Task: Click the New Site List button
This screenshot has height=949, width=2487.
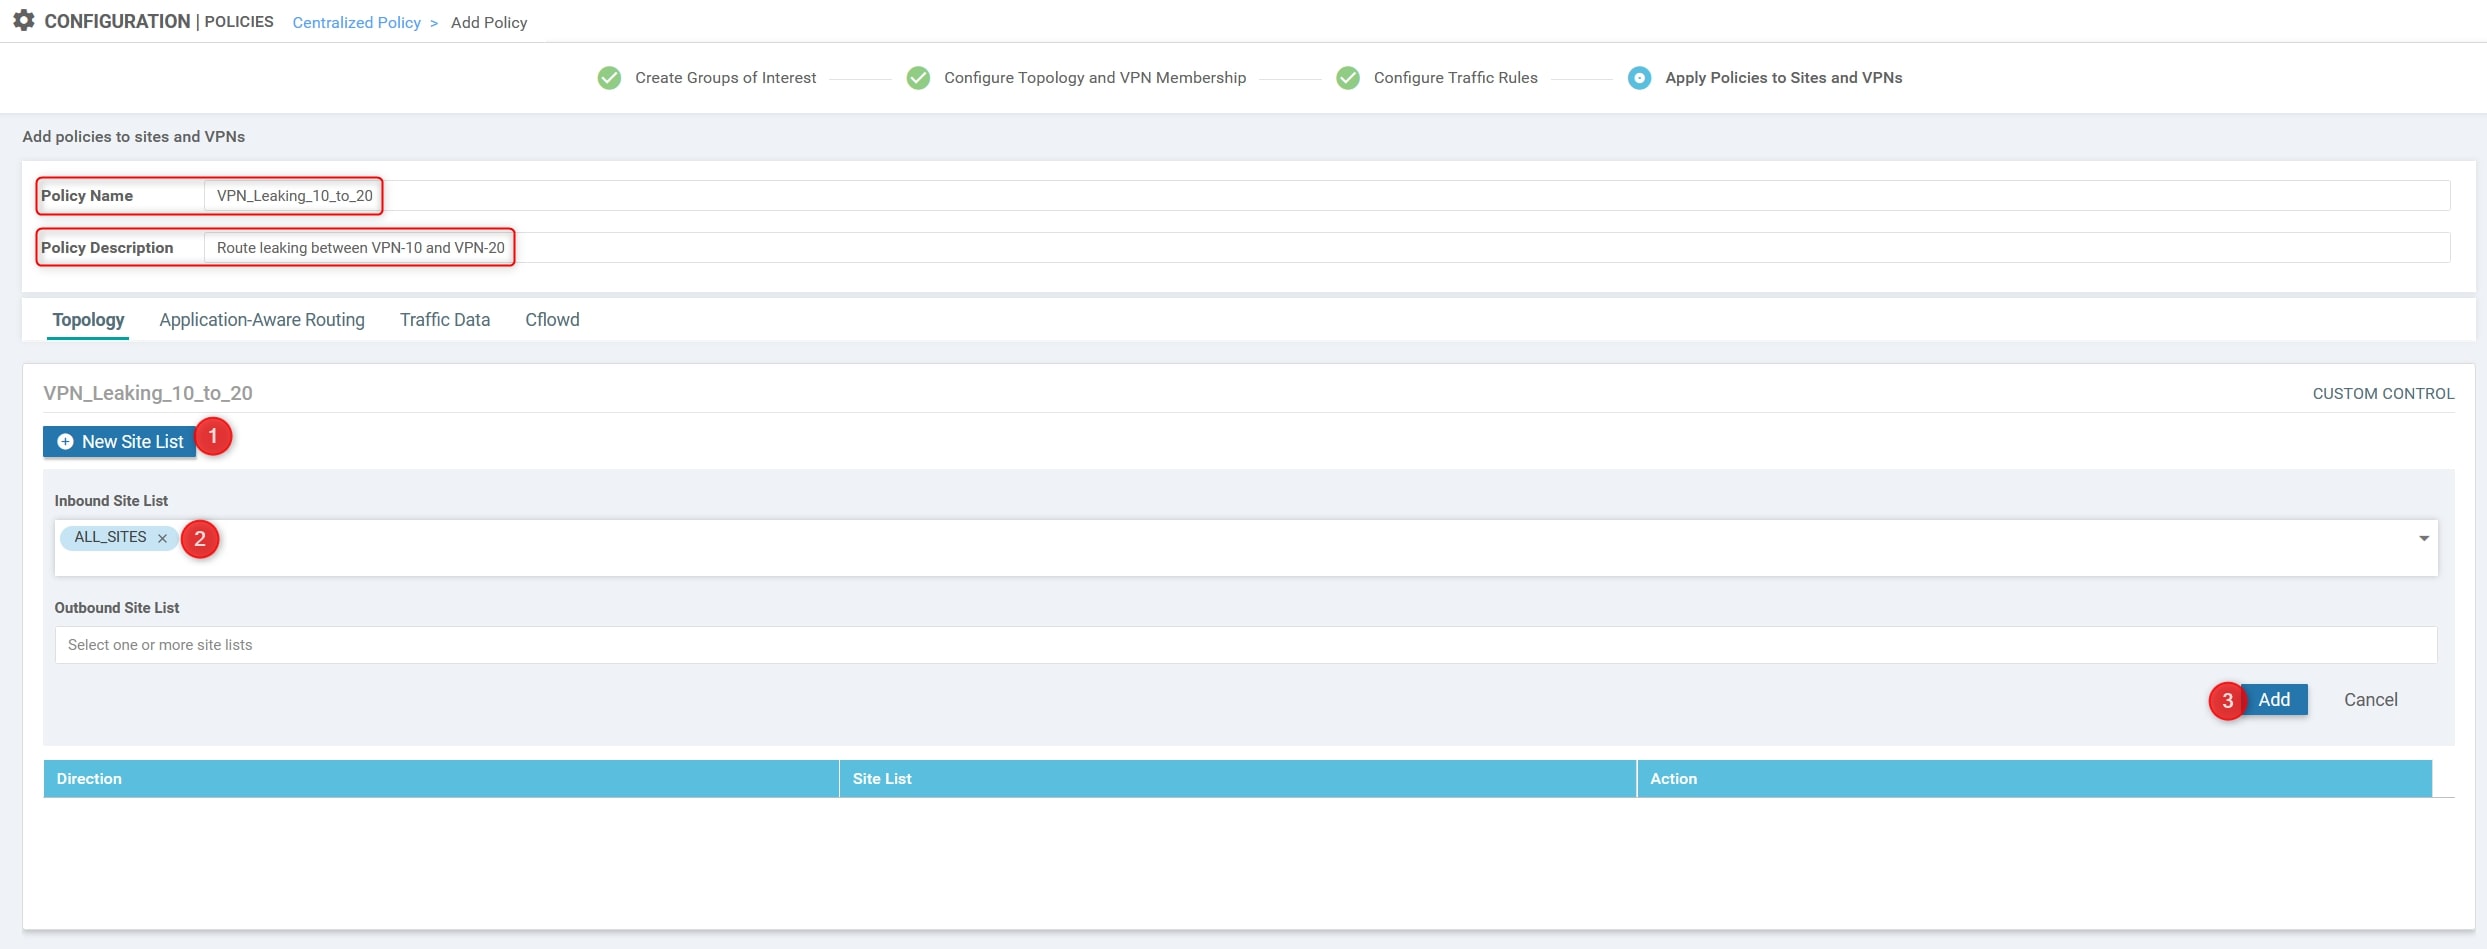Action: pyautogui.click(x=121, y=442)
